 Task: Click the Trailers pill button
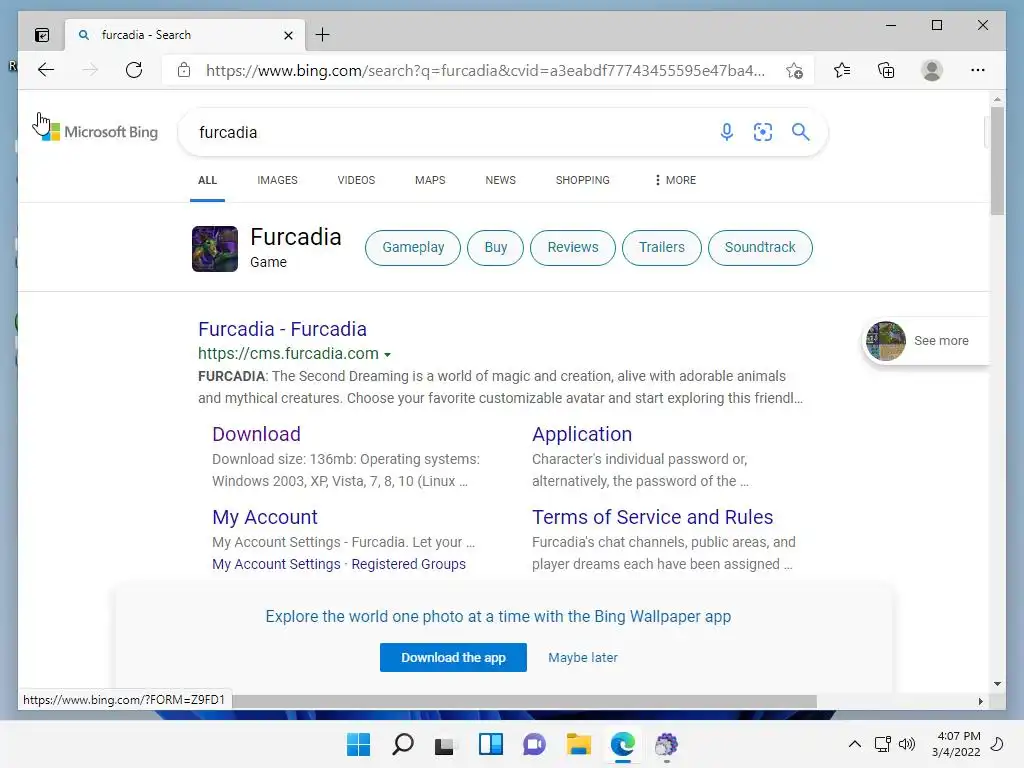[662, 248]
